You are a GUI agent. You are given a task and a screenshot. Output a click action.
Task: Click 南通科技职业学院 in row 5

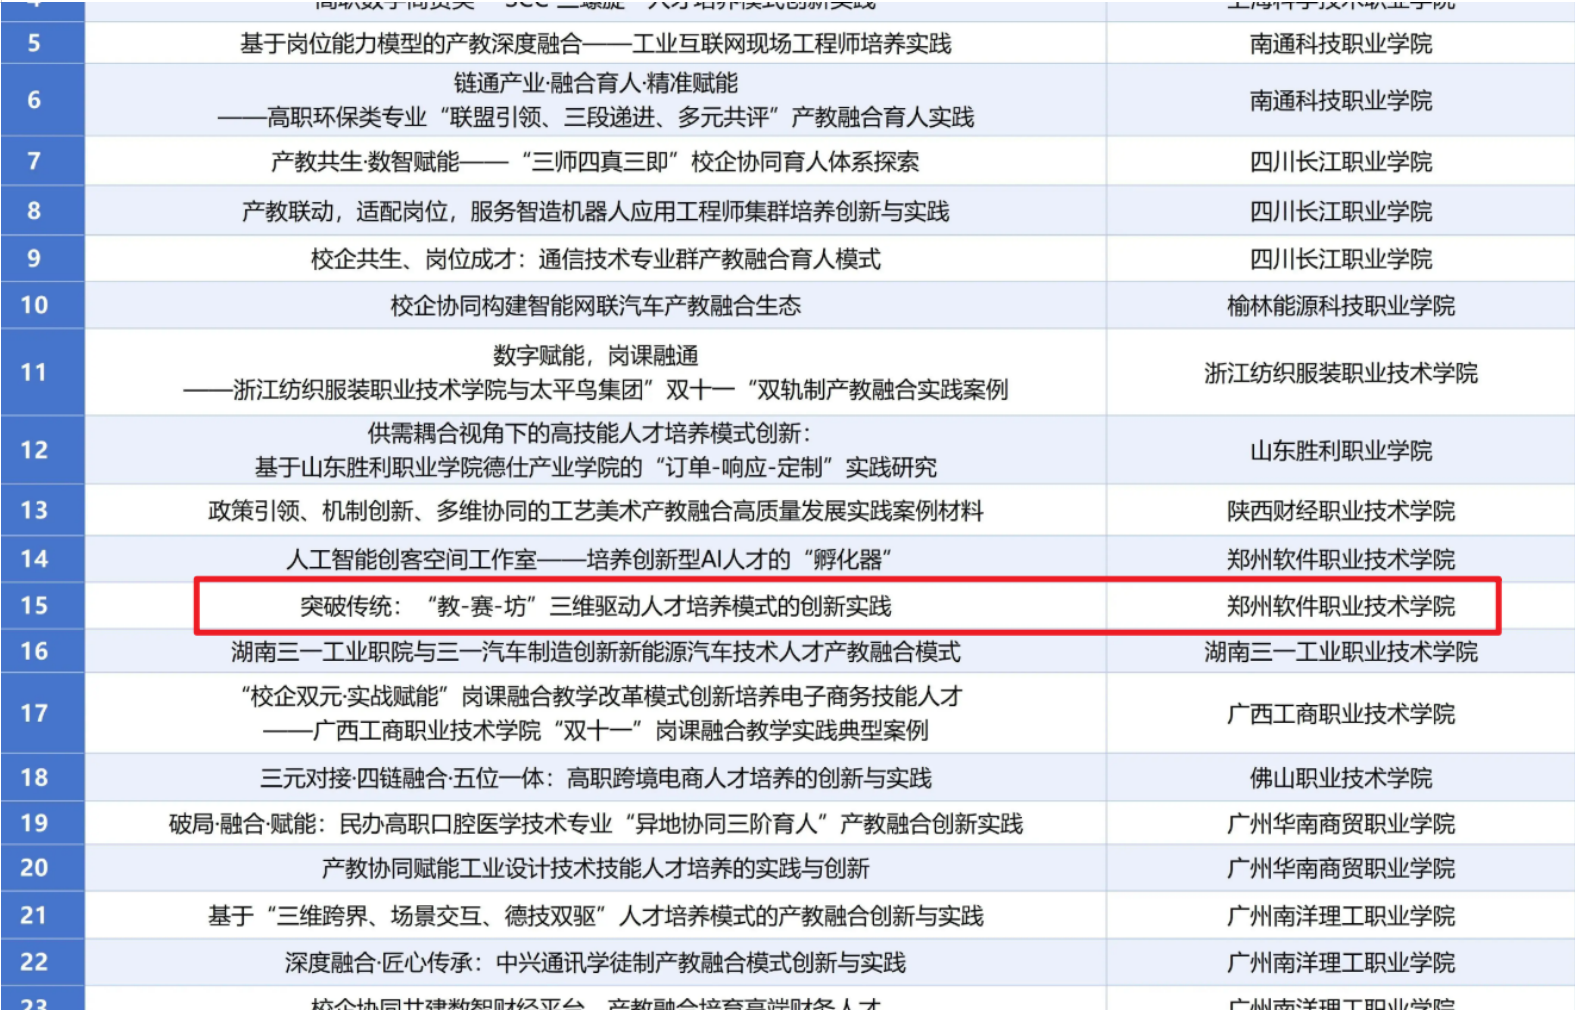click(1340, 43)
